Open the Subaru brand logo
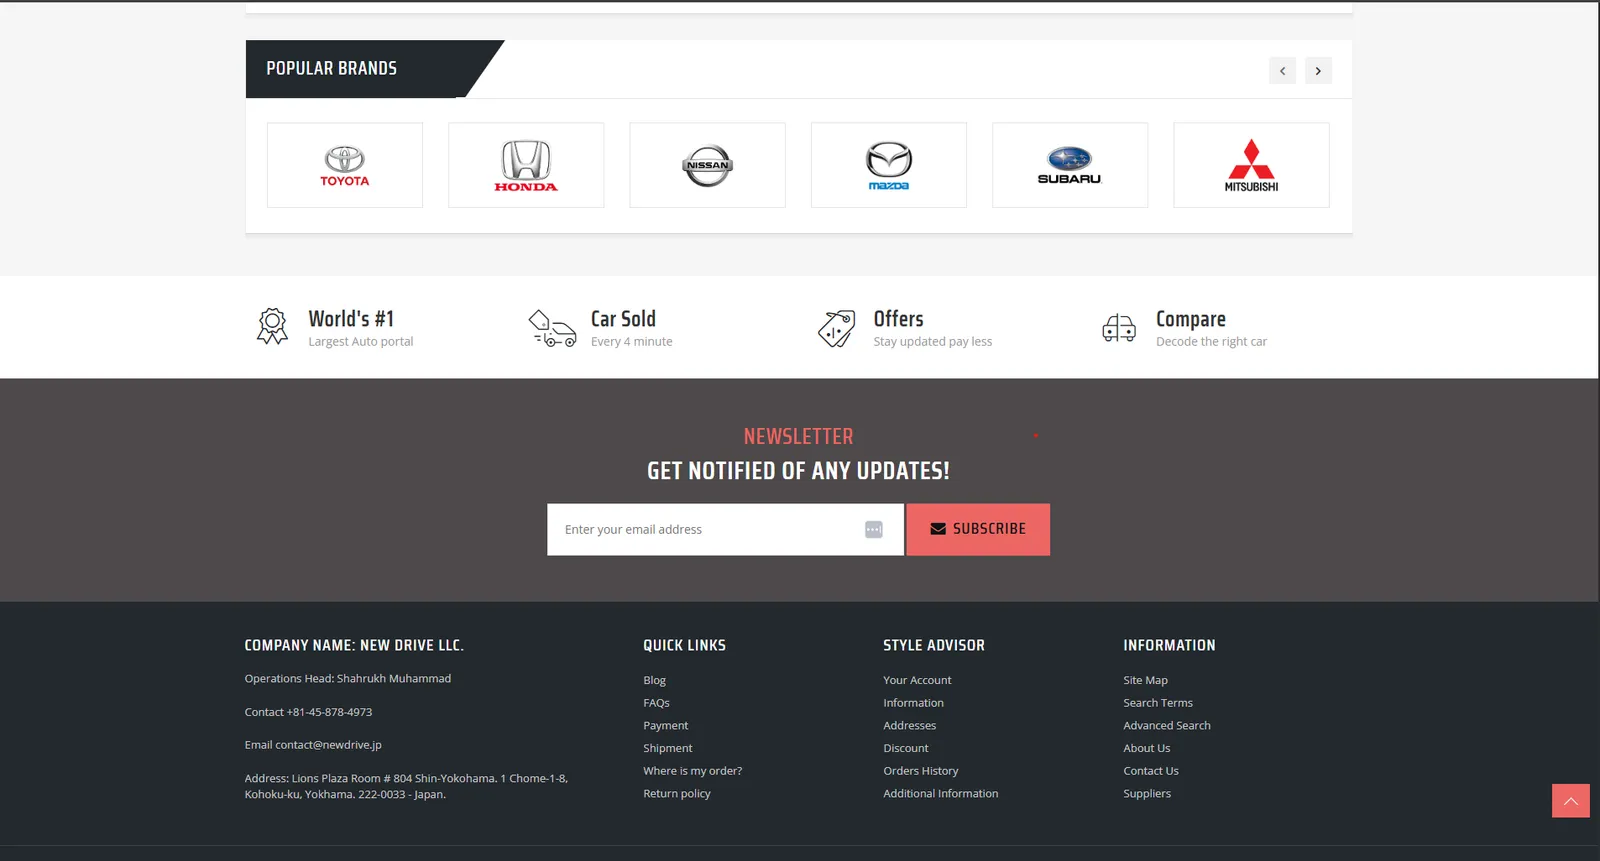 point(1070,165)
